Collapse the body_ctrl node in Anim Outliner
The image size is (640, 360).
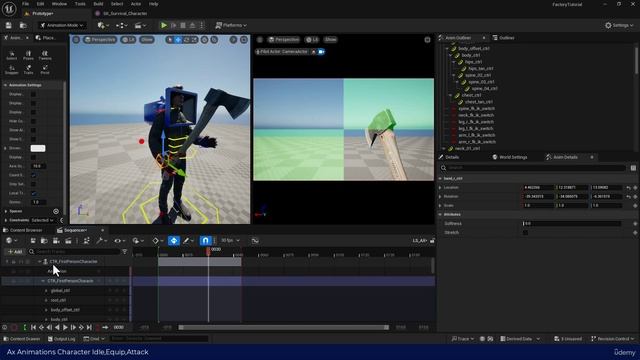coord(450,55)
